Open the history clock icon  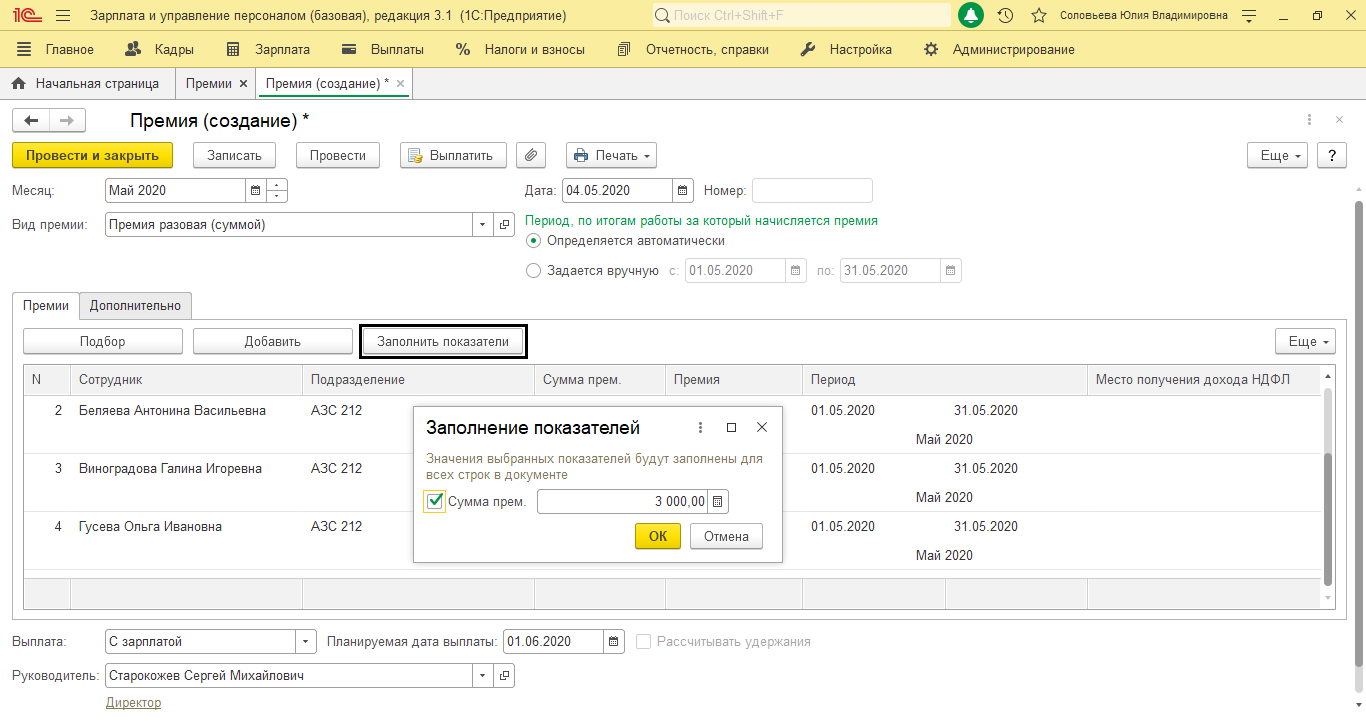[1006, 16]
